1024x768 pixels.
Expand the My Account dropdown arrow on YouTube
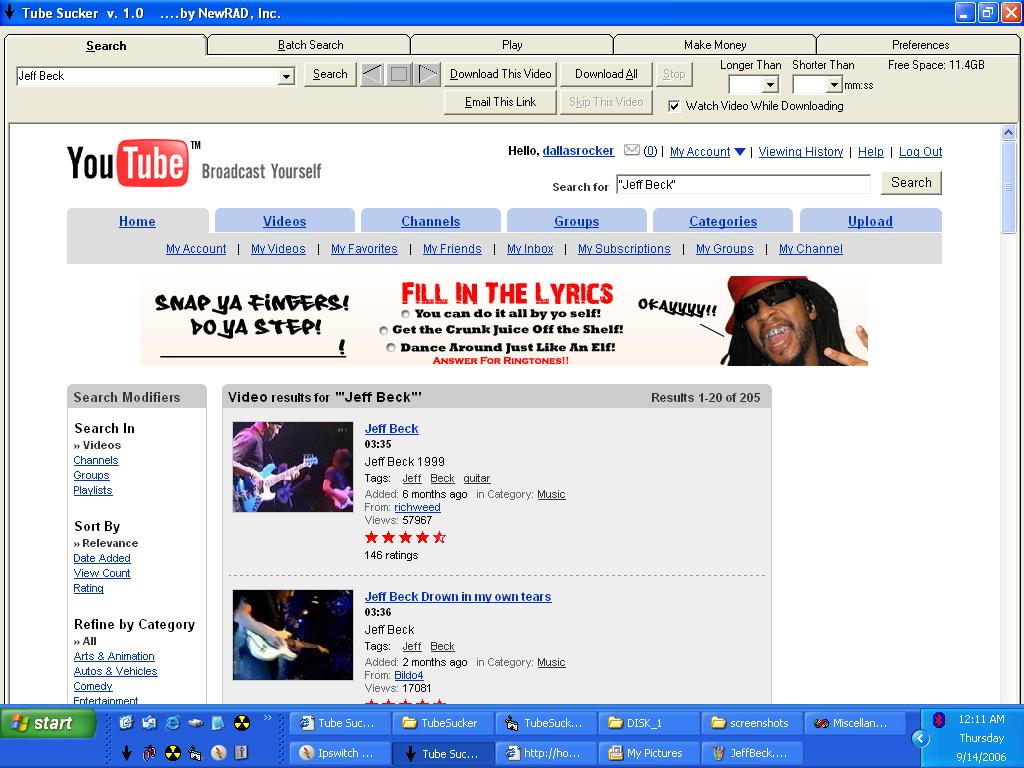pos(740,152)
